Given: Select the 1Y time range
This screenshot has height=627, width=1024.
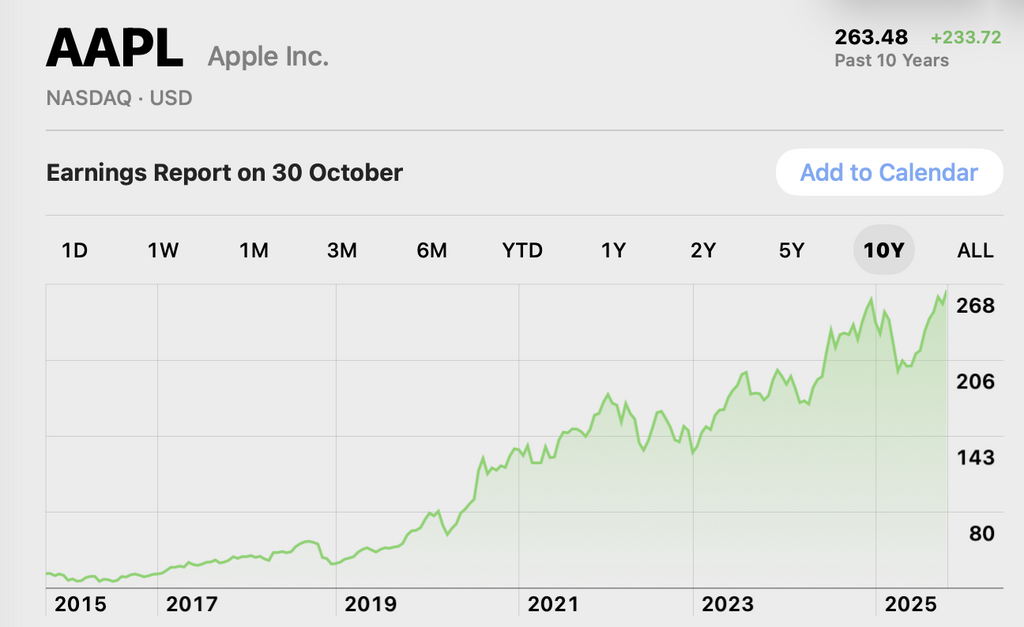Looking at the screenshot, I should tap(613, 250).
